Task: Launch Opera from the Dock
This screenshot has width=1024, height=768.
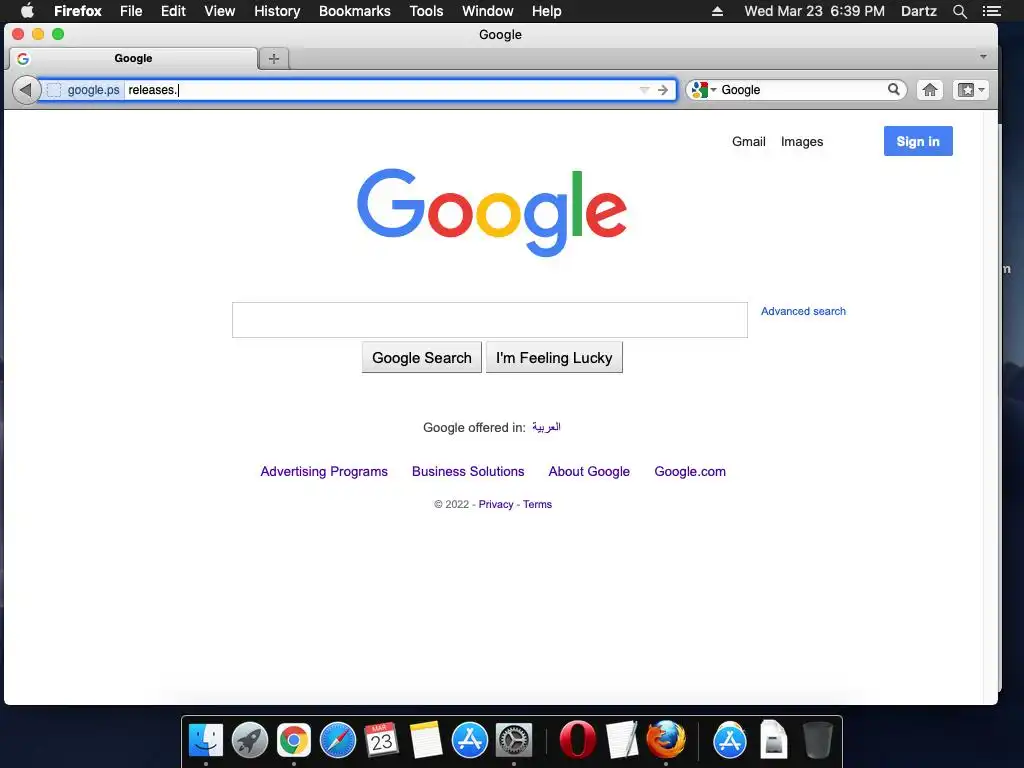Action: (577, 741)
